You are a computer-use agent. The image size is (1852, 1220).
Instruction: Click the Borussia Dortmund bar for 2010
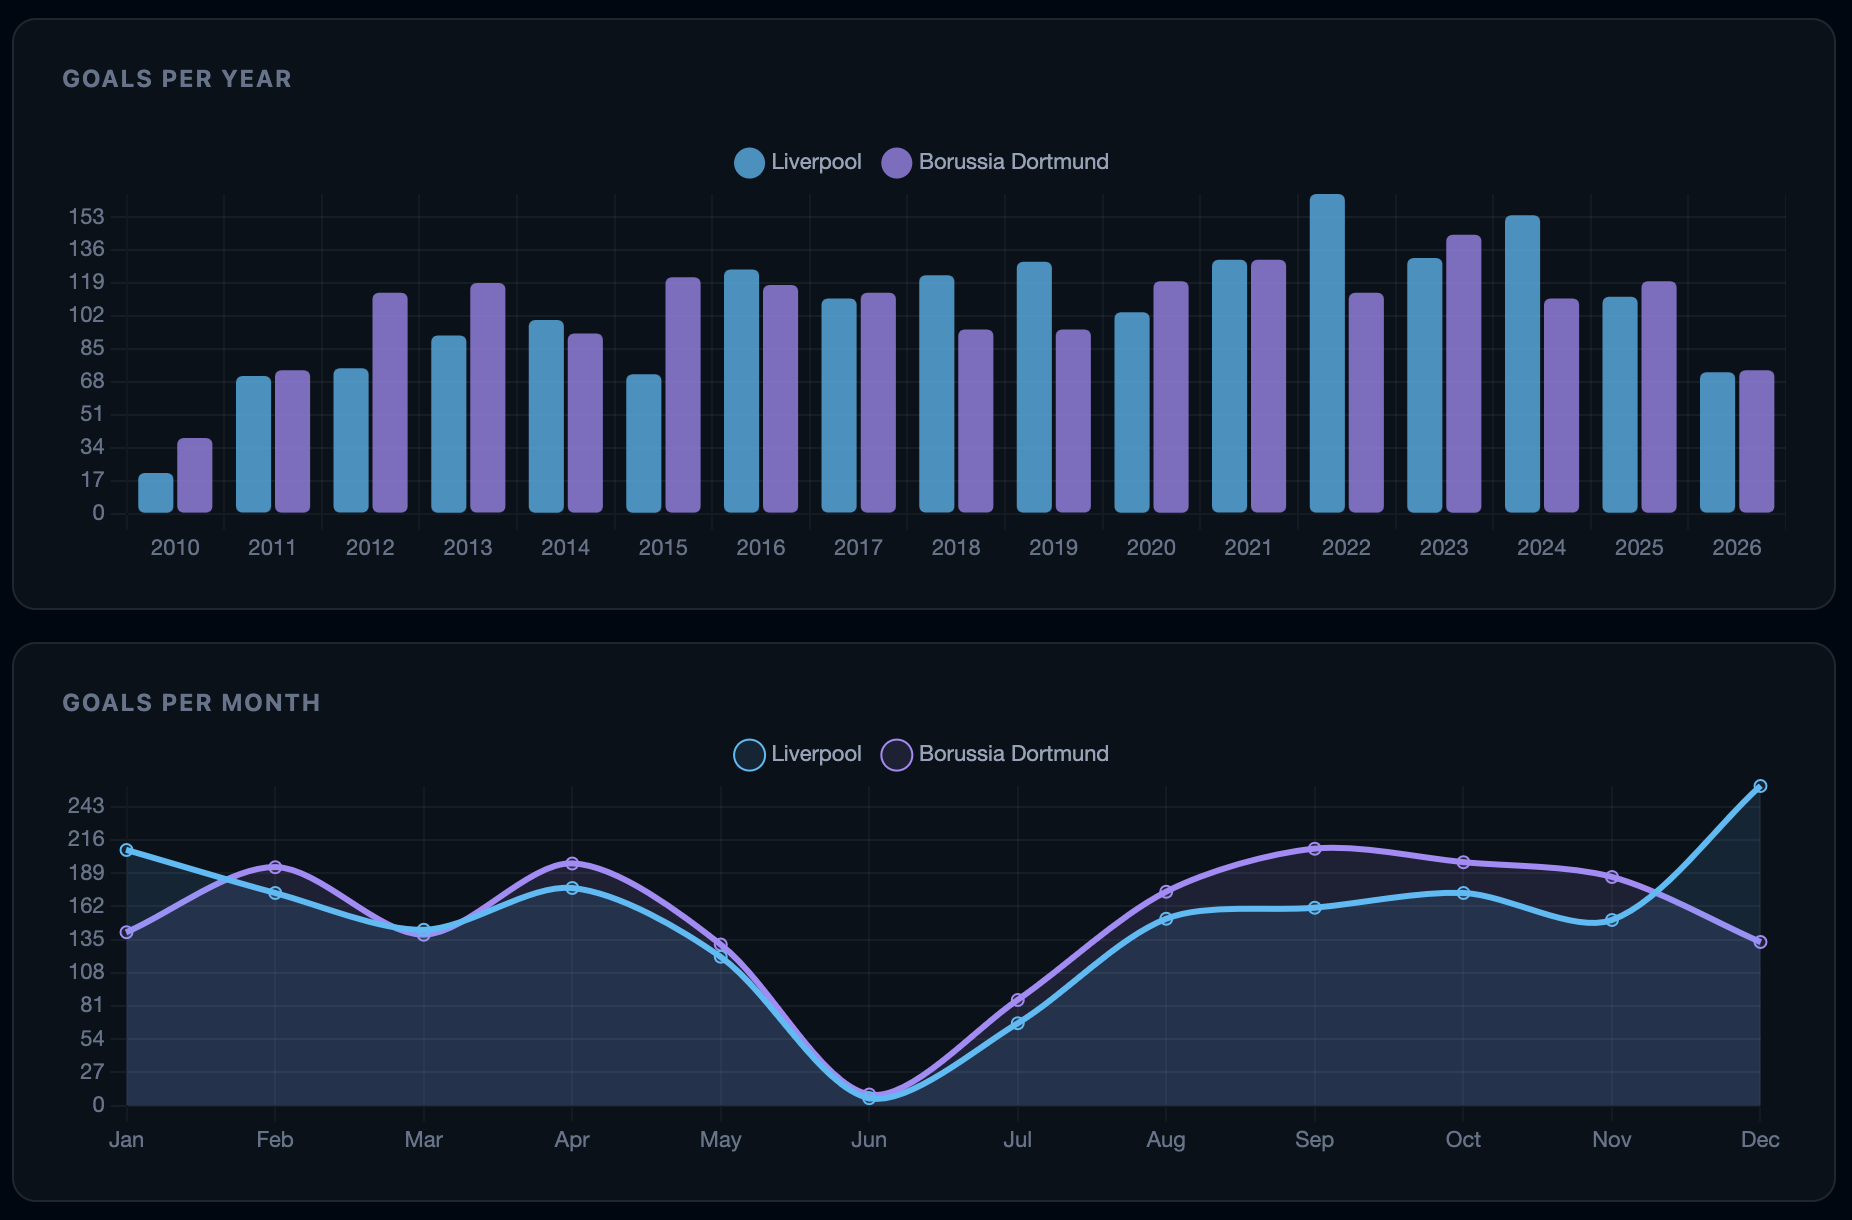coord(195,476)
